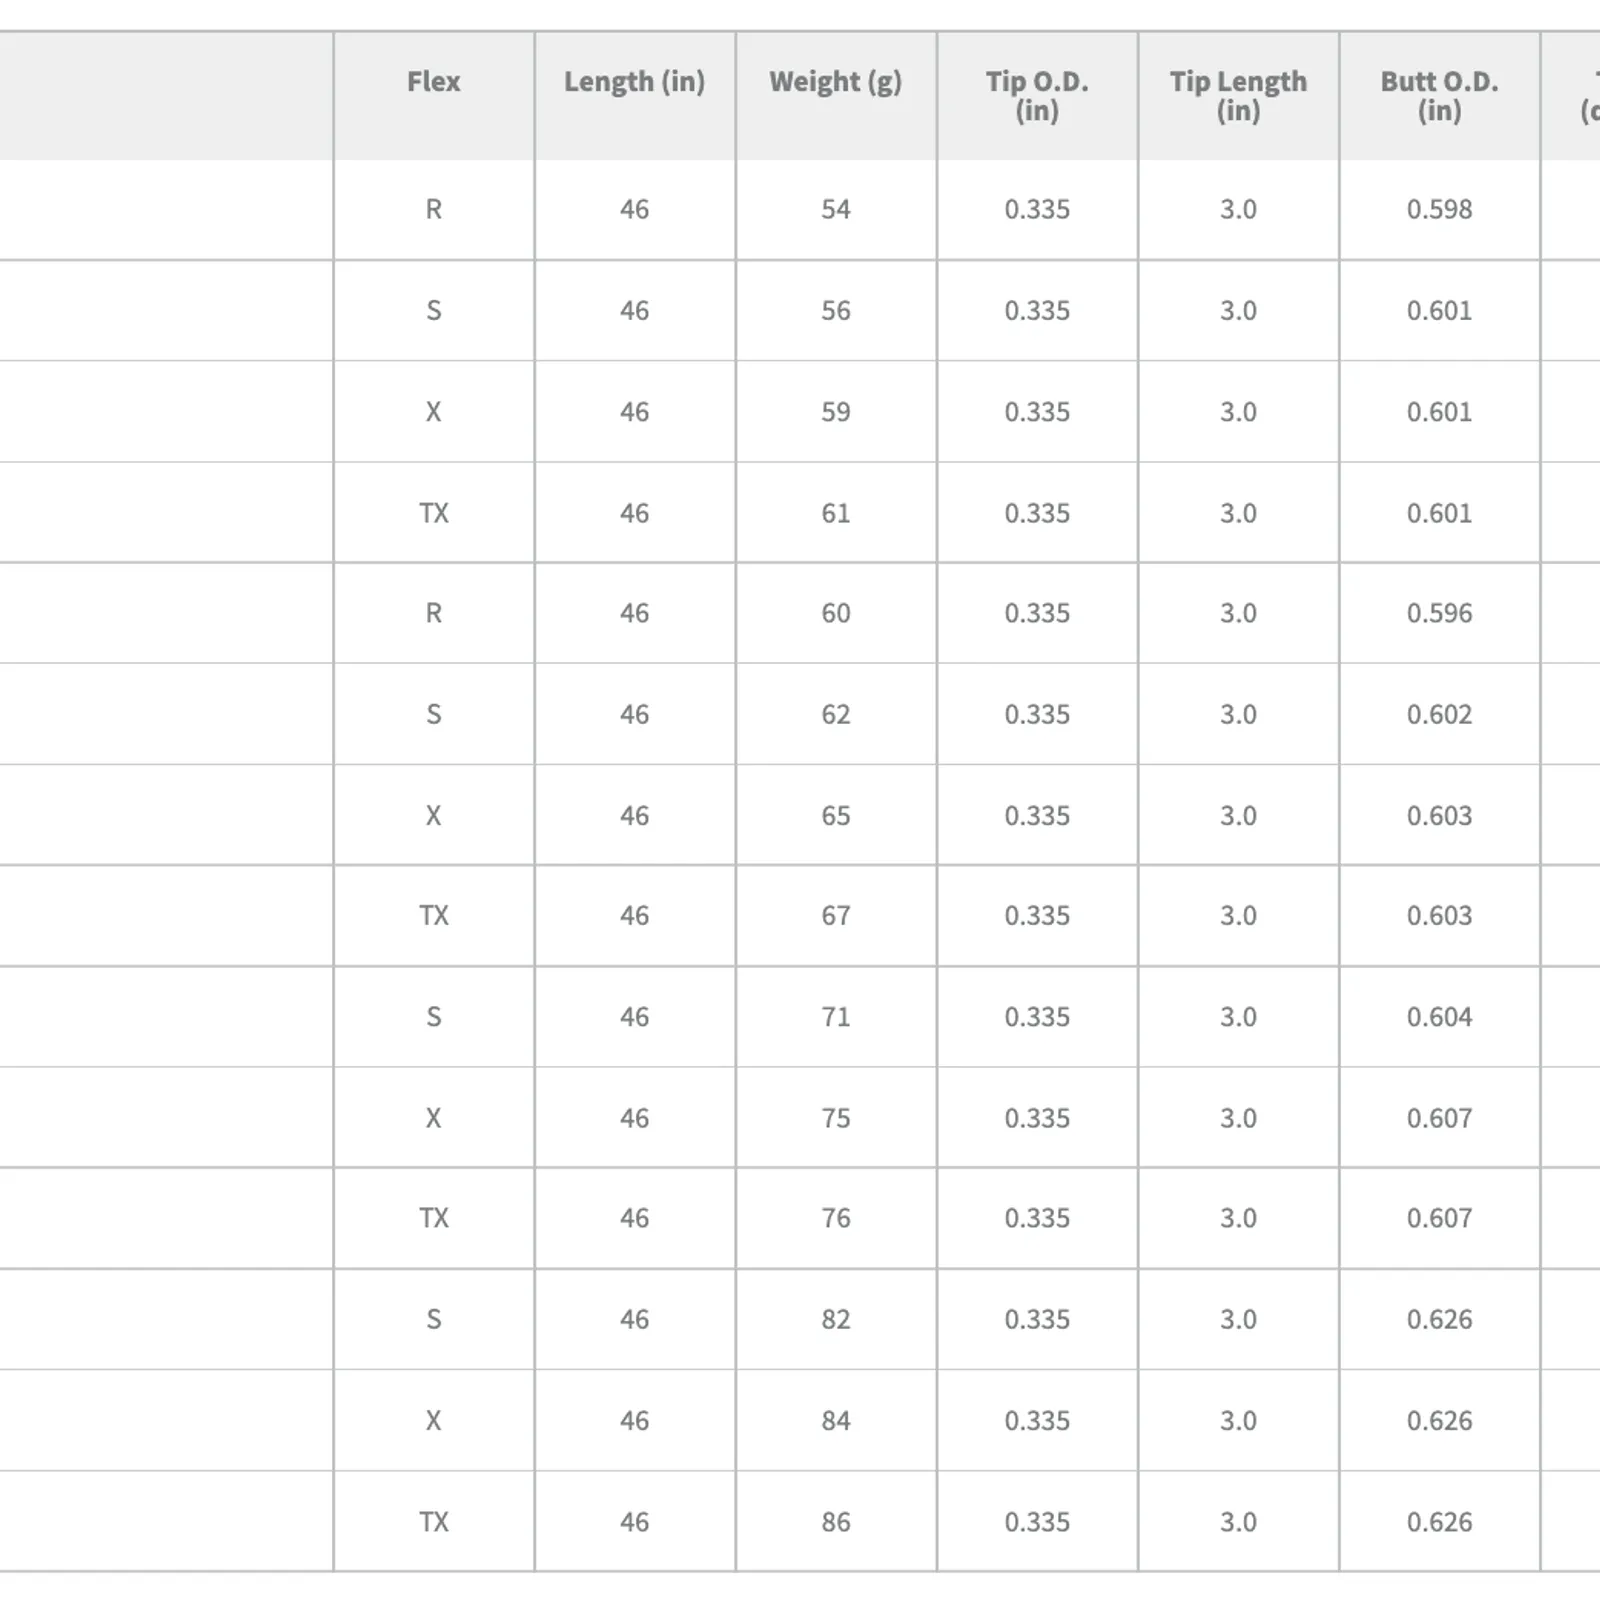Select the Butt O.D. value 0.604
Image resolution: width=1600 pixels, height=1600 pixels.
pyautogui.click(x=1439, y=1017)
